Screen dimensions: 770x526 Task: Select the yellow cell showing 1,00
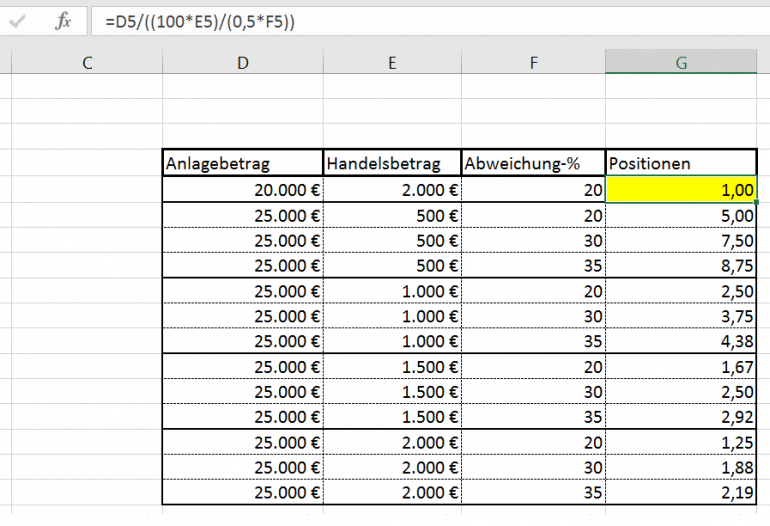point(681,190)
